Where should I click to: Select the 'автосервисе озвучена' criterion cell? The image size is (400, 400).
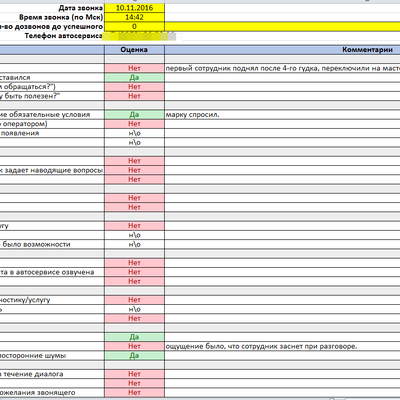(52, 272)
